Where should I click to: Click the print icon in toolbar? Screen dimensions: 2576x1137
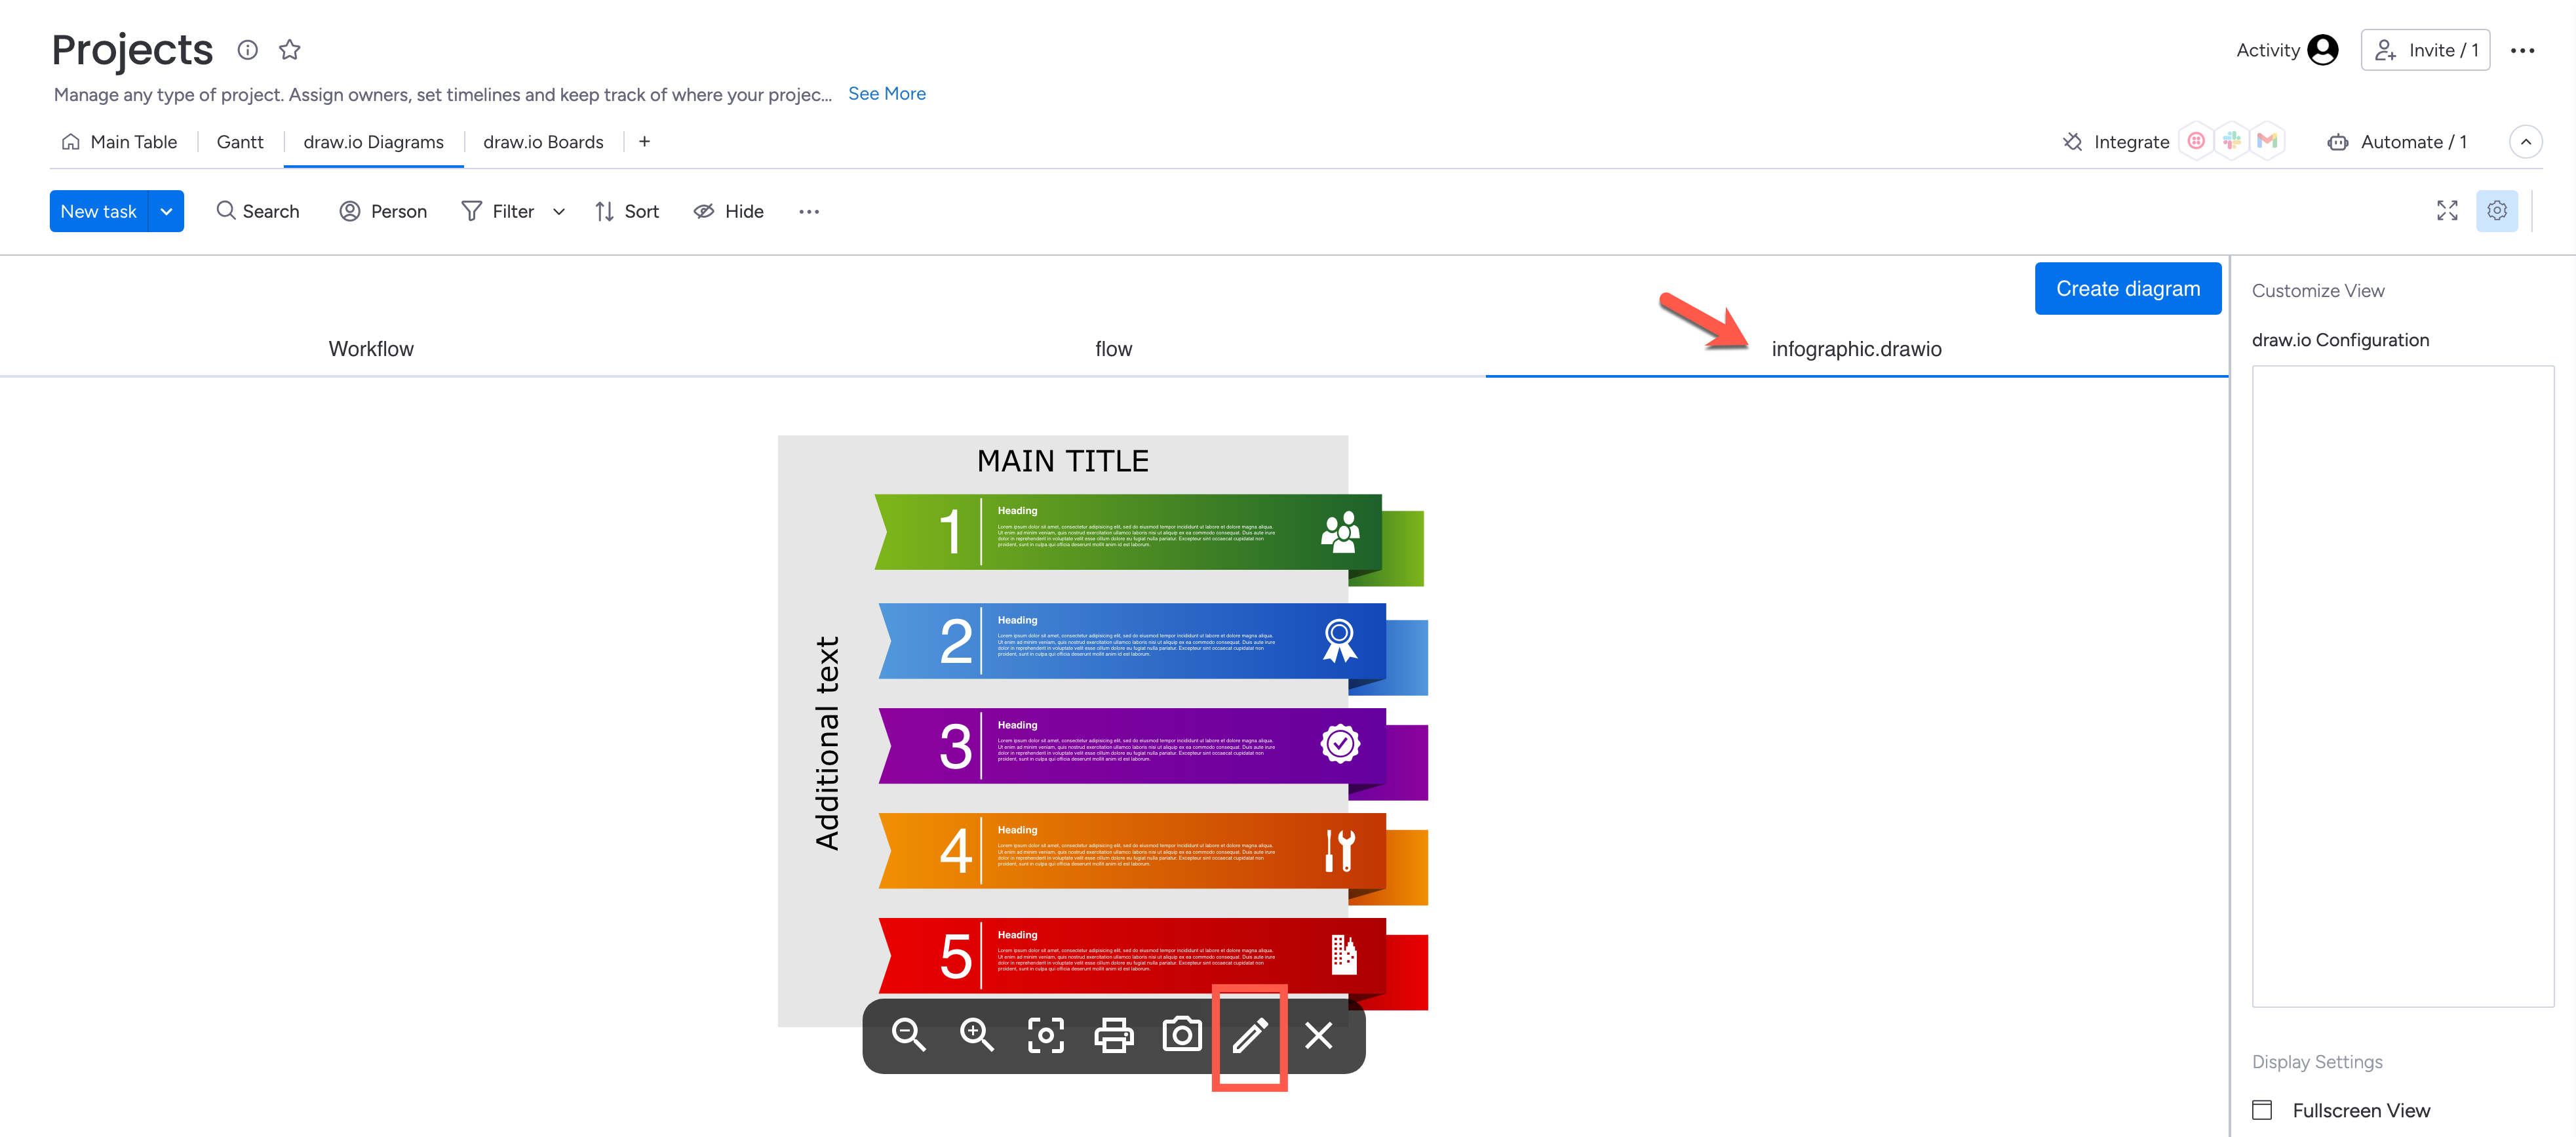(x=1112, y=1035)
